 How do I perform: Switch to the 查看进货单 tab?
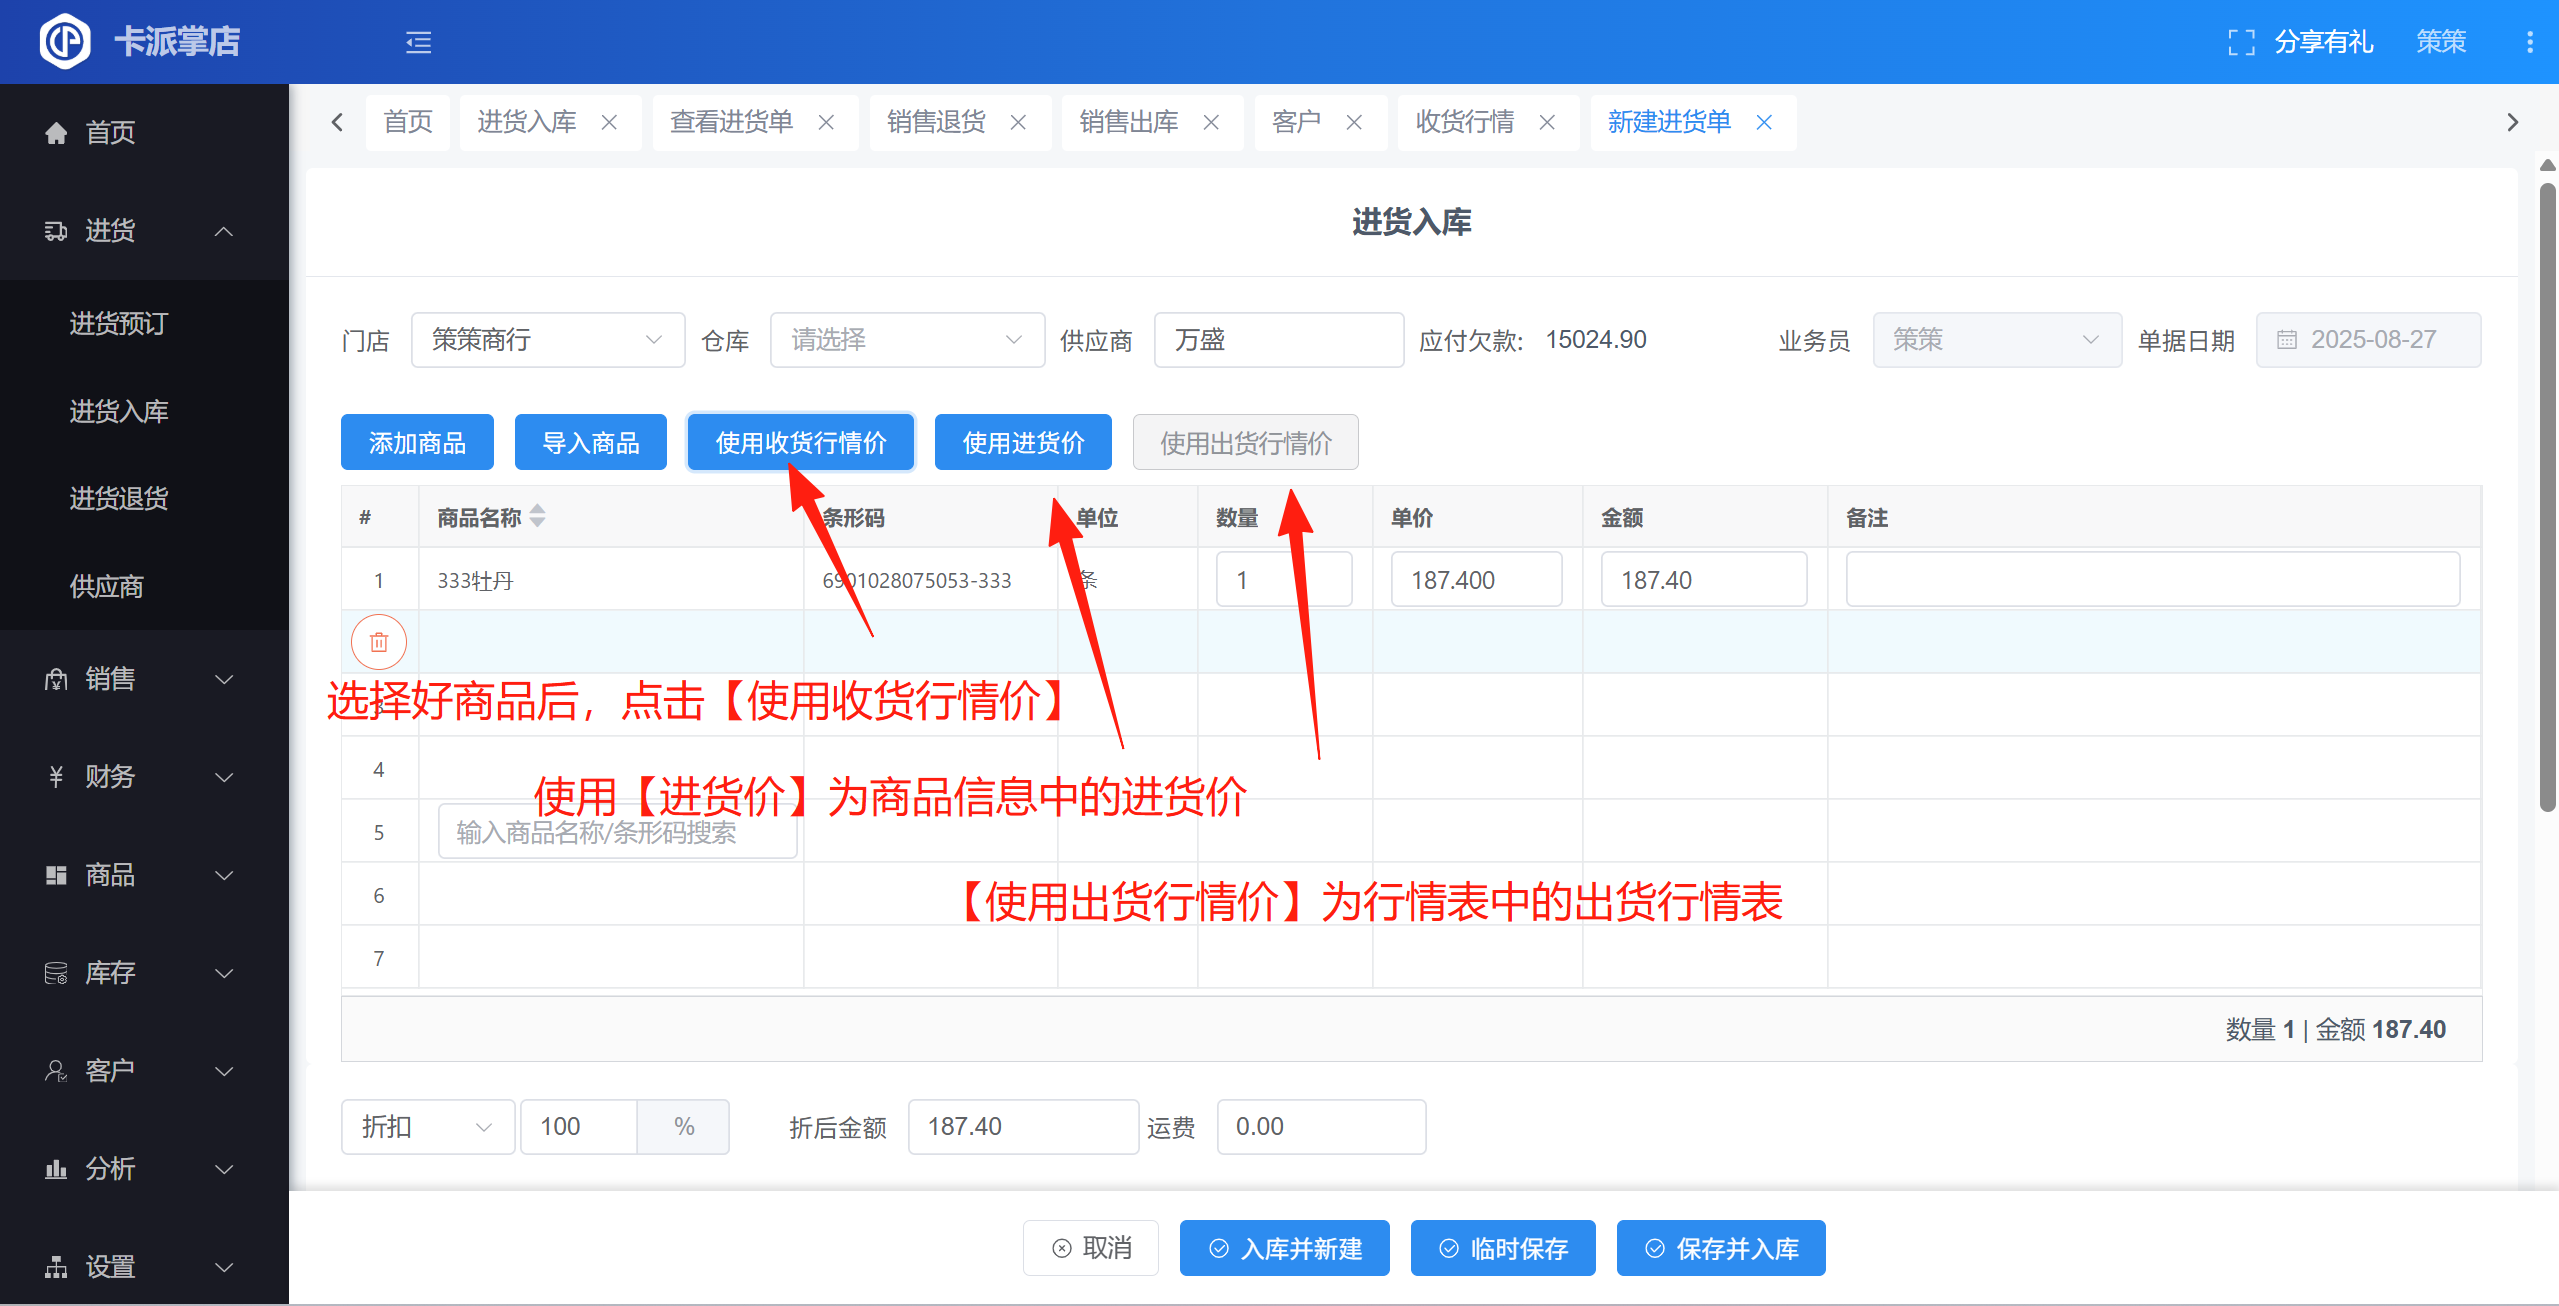(x=731, y=122)
